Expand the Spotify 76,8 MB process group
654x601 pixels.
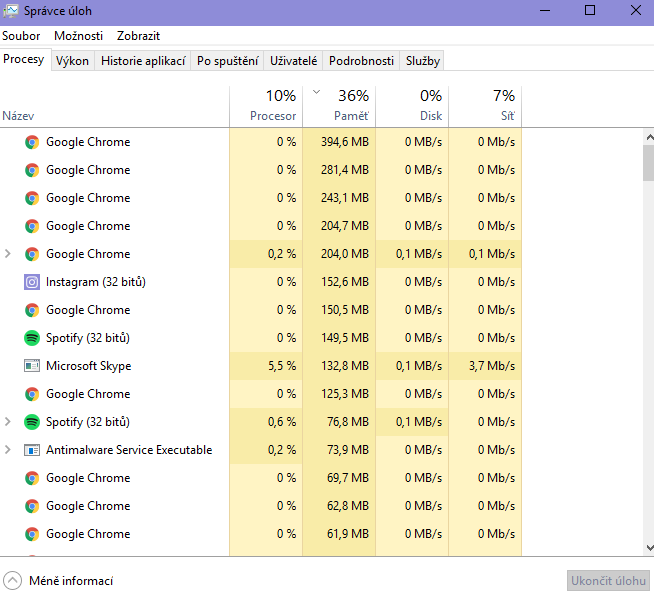pos(8,422)
